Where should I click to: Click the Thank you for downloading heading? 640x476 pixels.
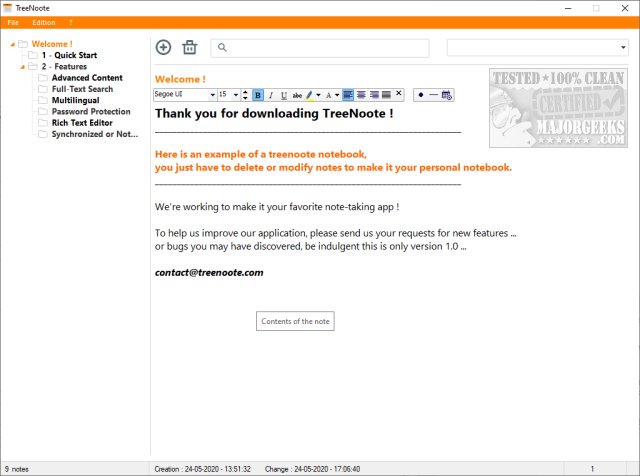(274, 113)
